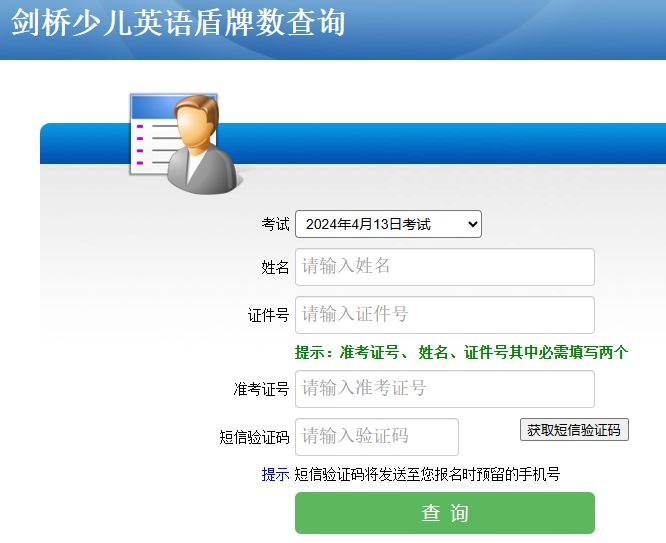Open the 考试 date dropdown

click(388, 224)
